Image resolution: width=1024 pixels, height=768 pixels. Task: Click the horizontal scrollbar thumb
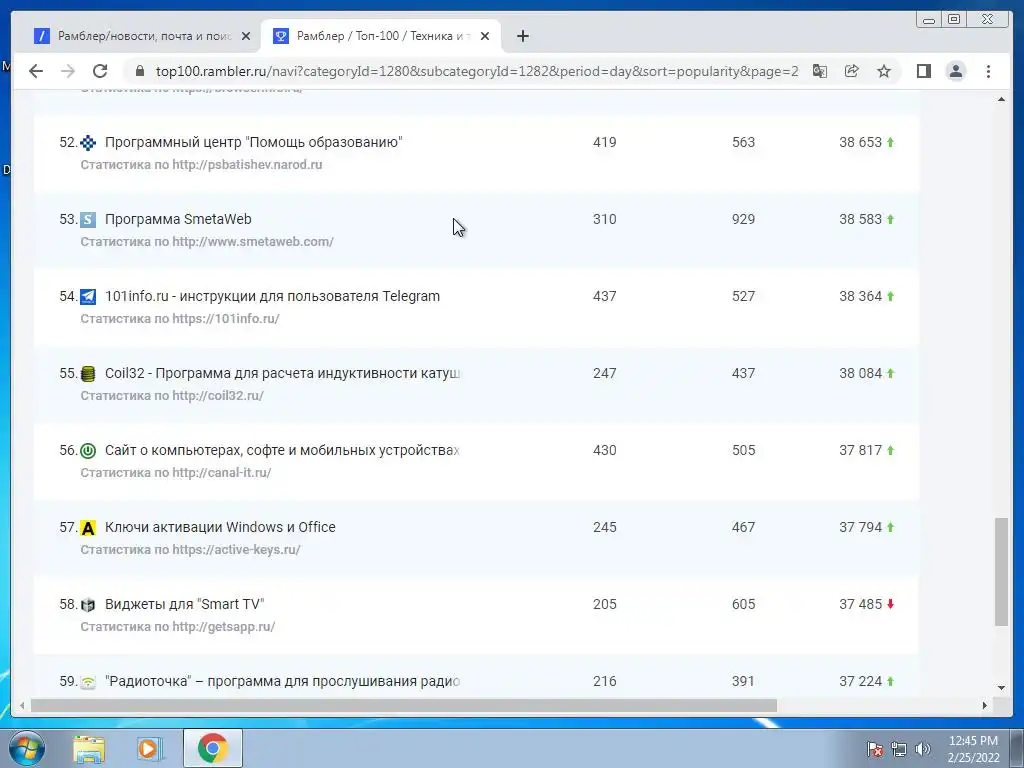tap(404, 705)
